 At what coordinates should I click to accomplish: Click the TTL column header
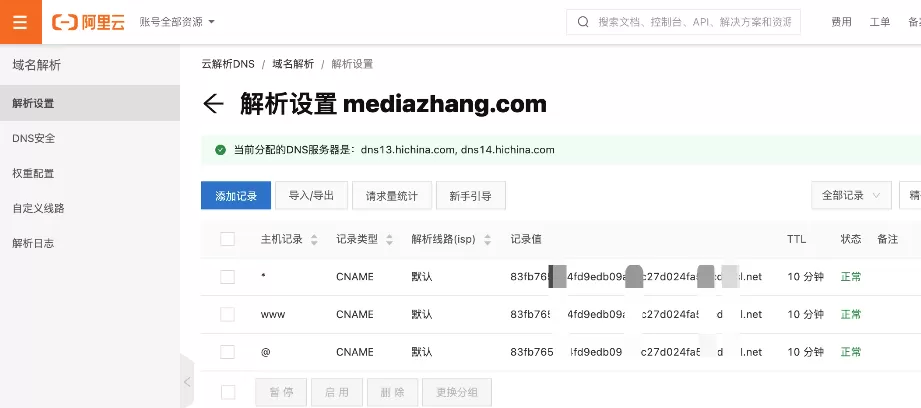[796, 239]
